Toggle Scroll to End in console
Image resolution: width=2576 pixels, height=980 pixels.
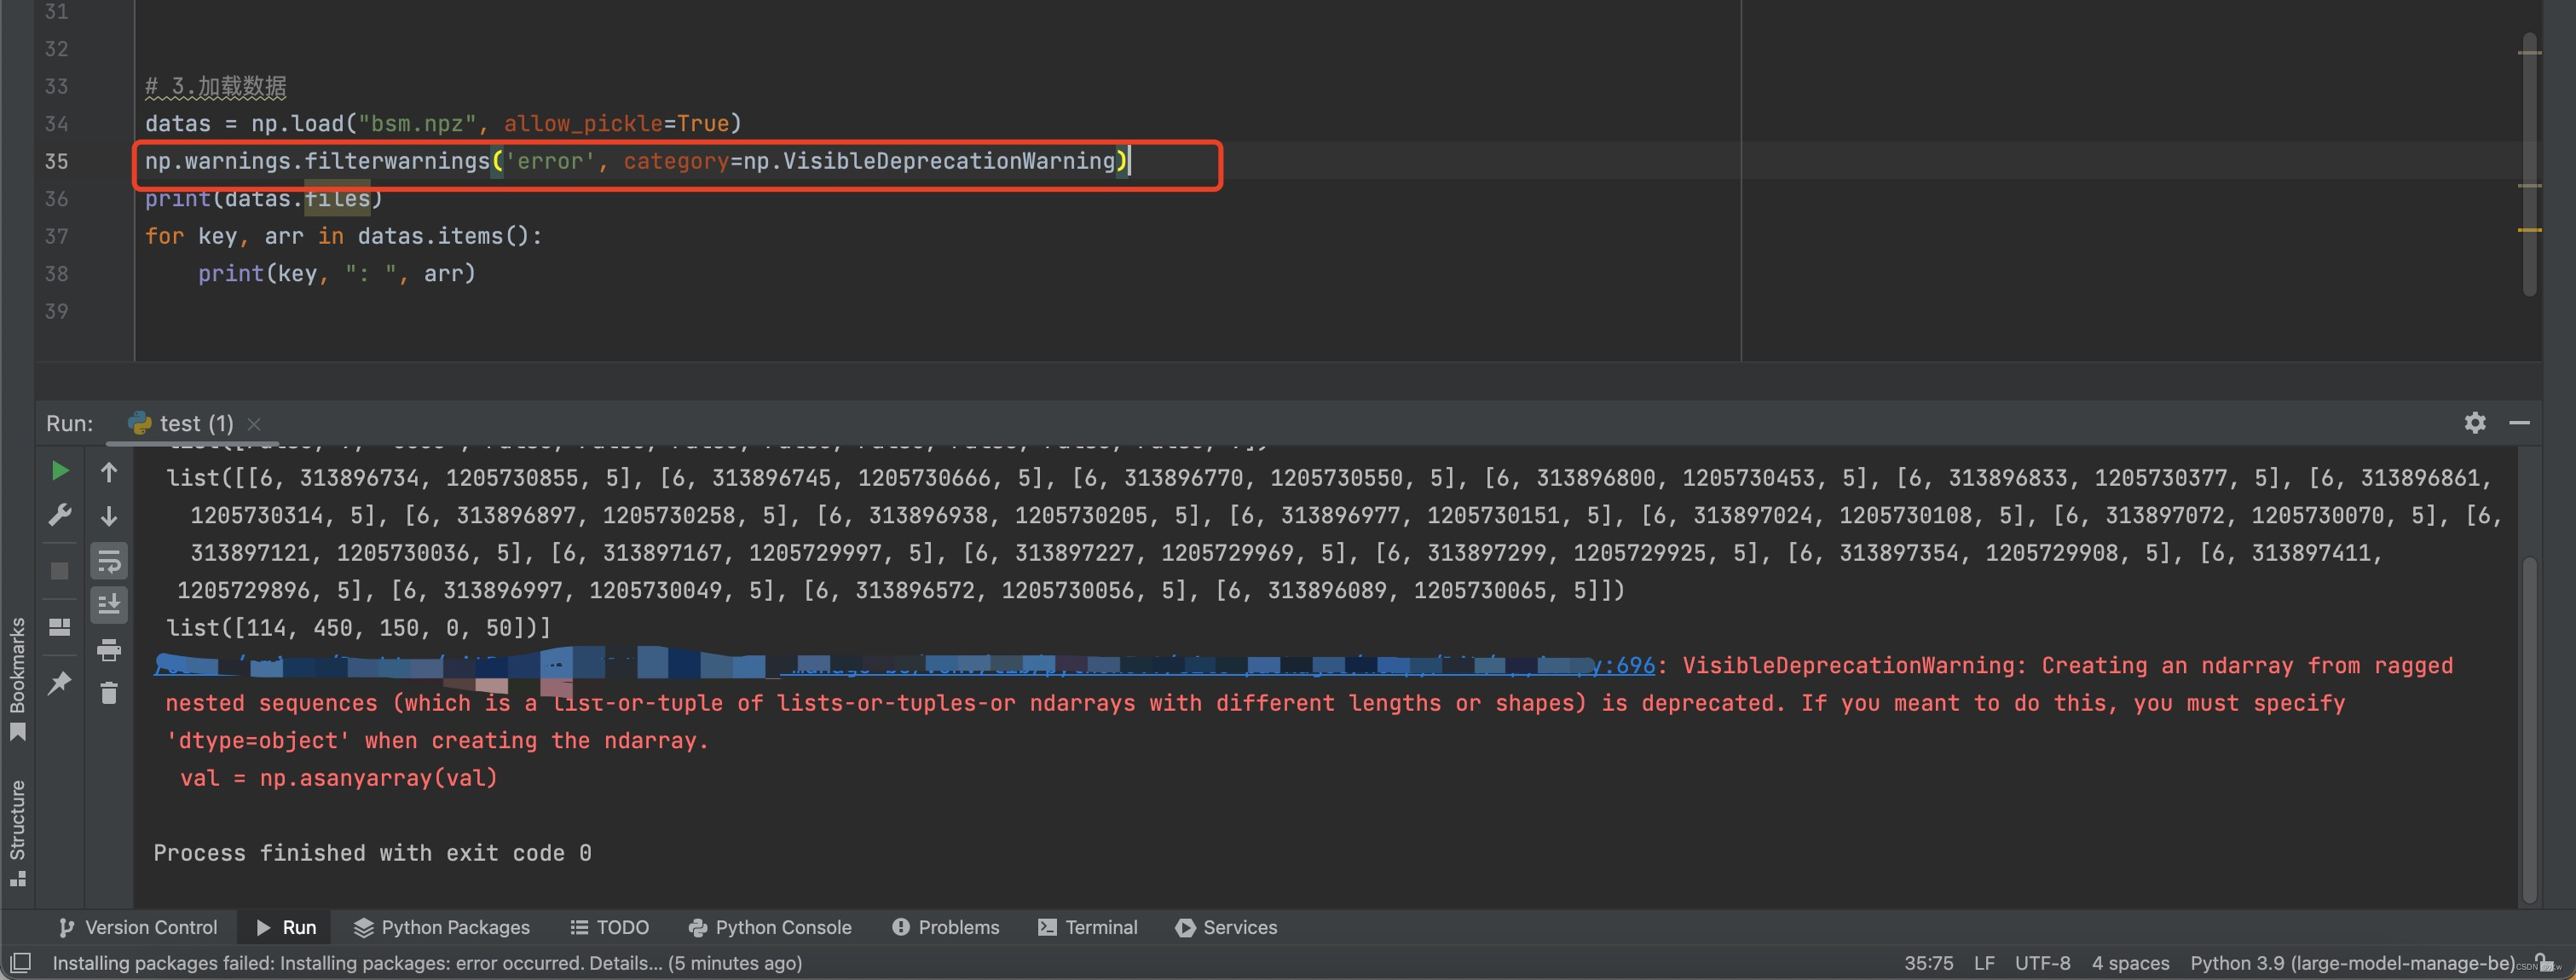pyautogui.click(x=110, y=604)
